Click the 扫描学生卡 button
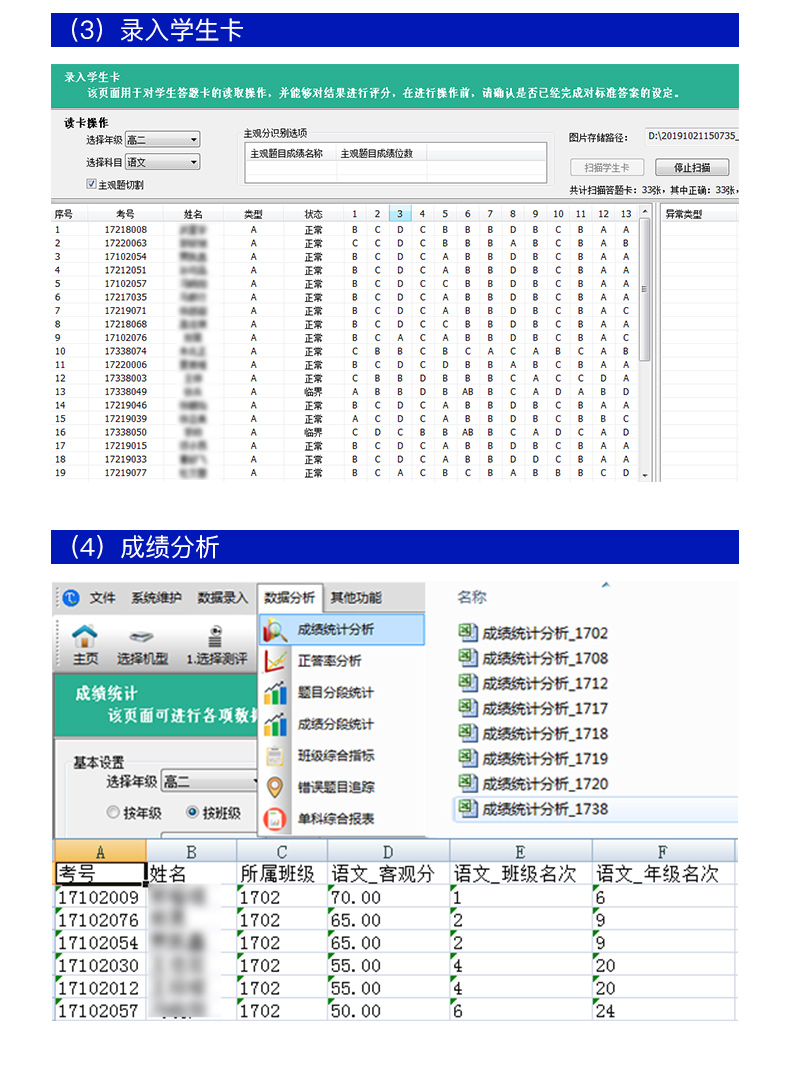Screen dimensions: 790x1067 pos(607,167)
